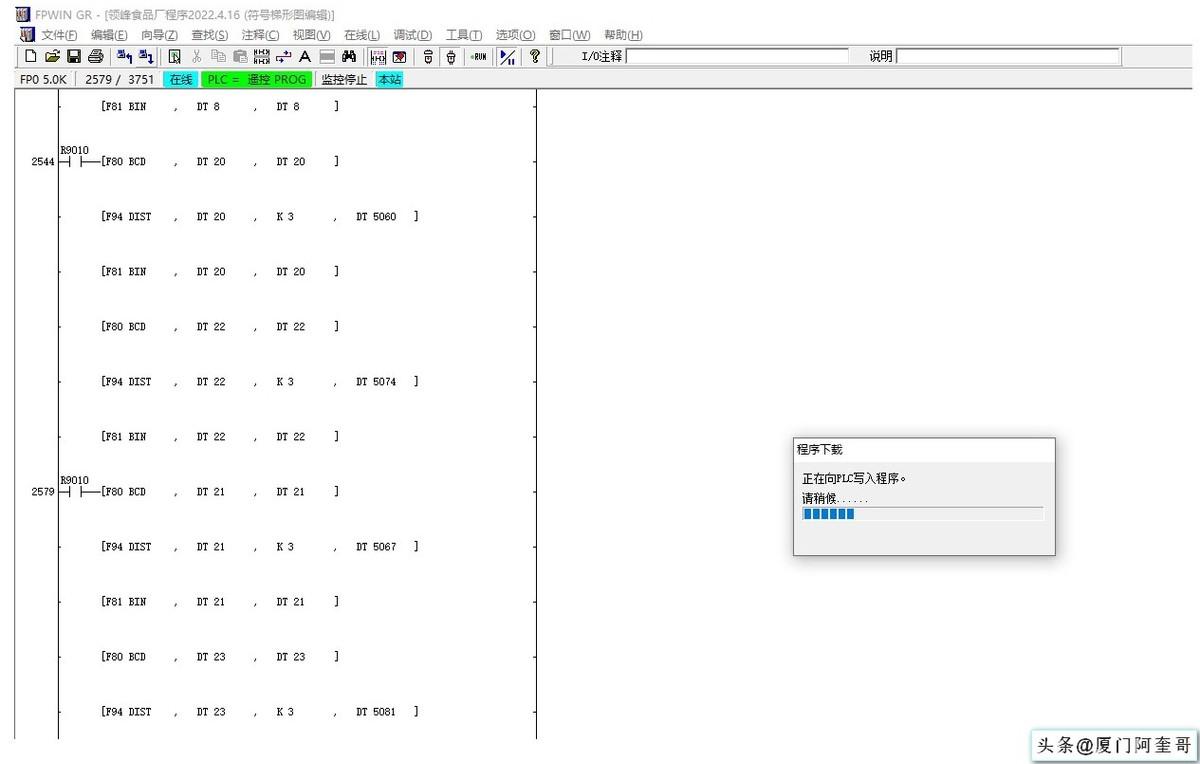The image size is (1200, 764).
Task: Save the program with the floppy disk icon
Action: [x=74, y=57]
